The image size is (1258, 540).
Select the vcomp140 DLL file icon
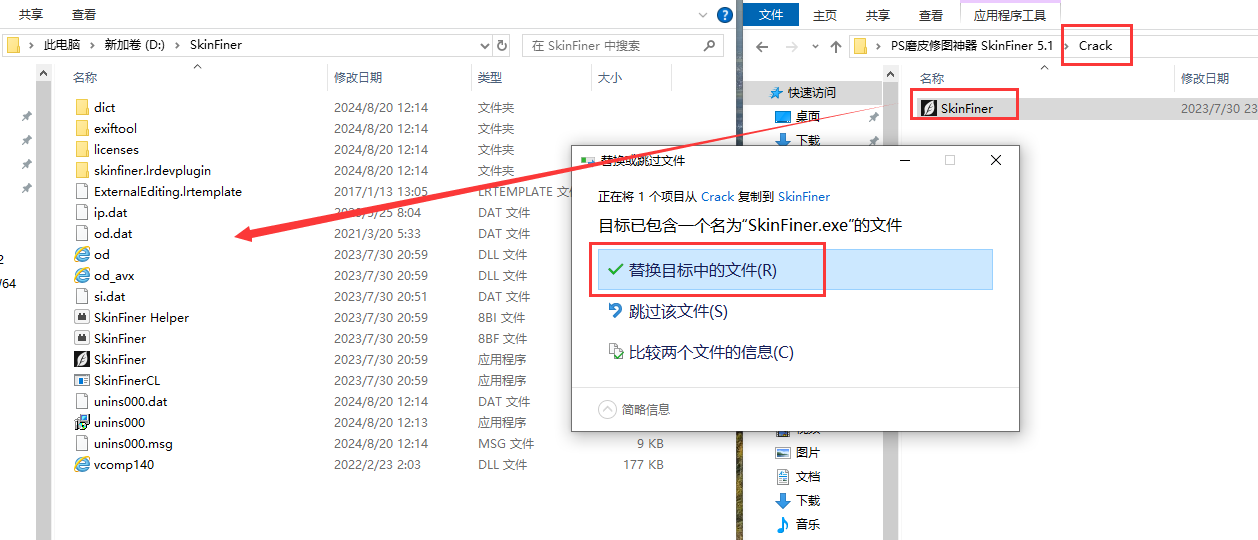click(x=82, y=464)
